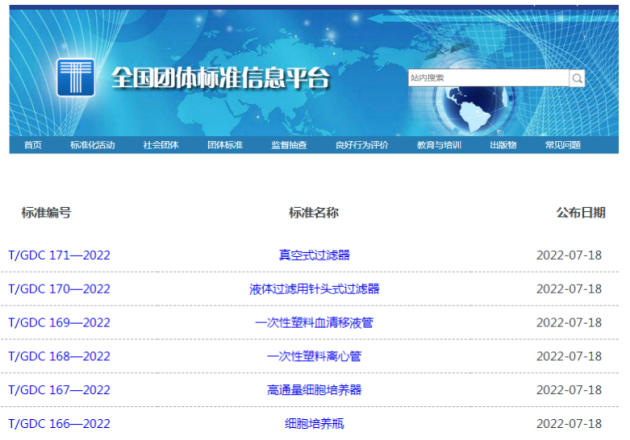Image resolution: width=630 pixels, height=440 pixels.
Task: Open the 教育与培训 menu
Action: click(x=440, y=145)
